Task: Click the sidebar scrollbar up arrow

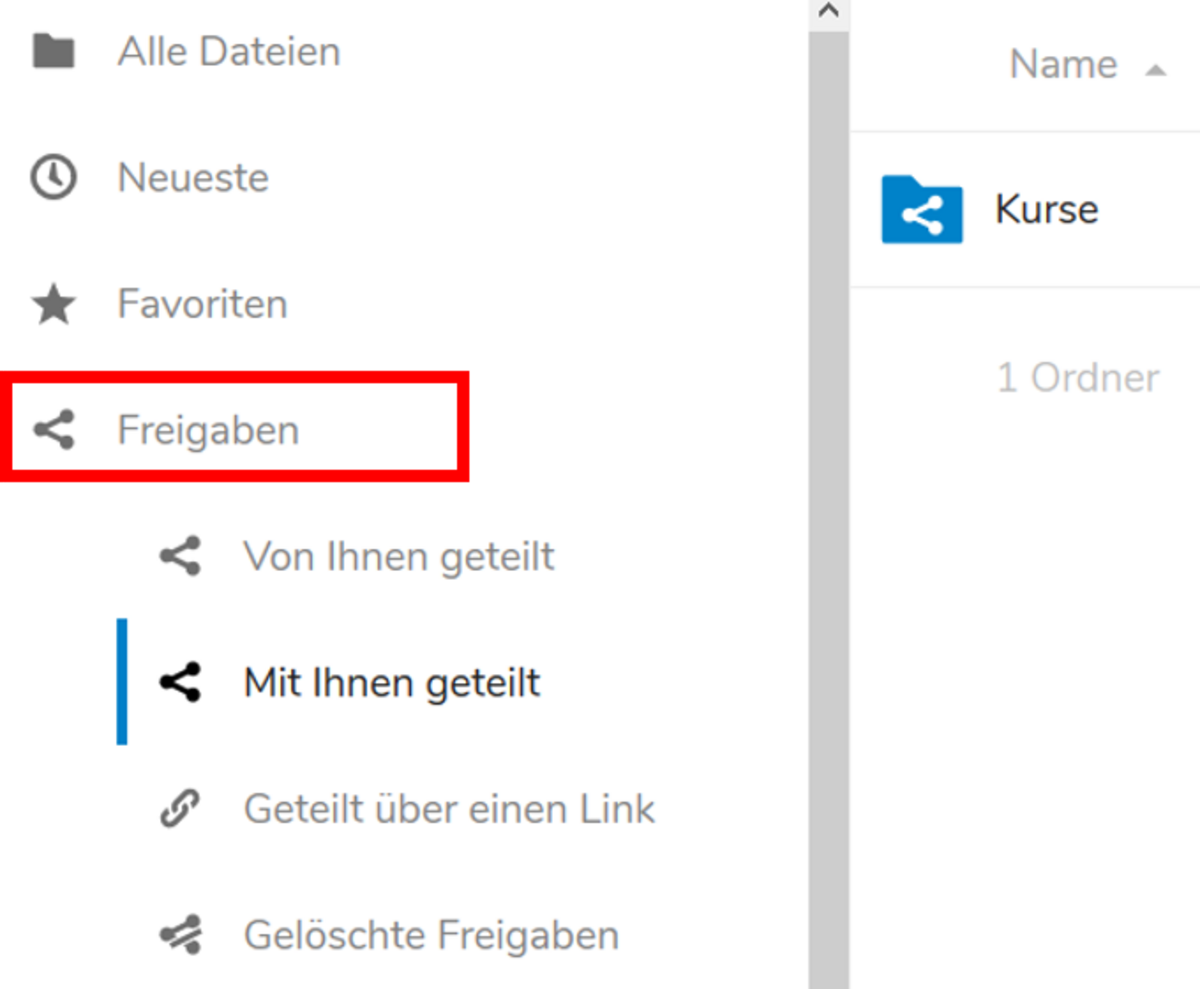Action: tap(829, 12)
